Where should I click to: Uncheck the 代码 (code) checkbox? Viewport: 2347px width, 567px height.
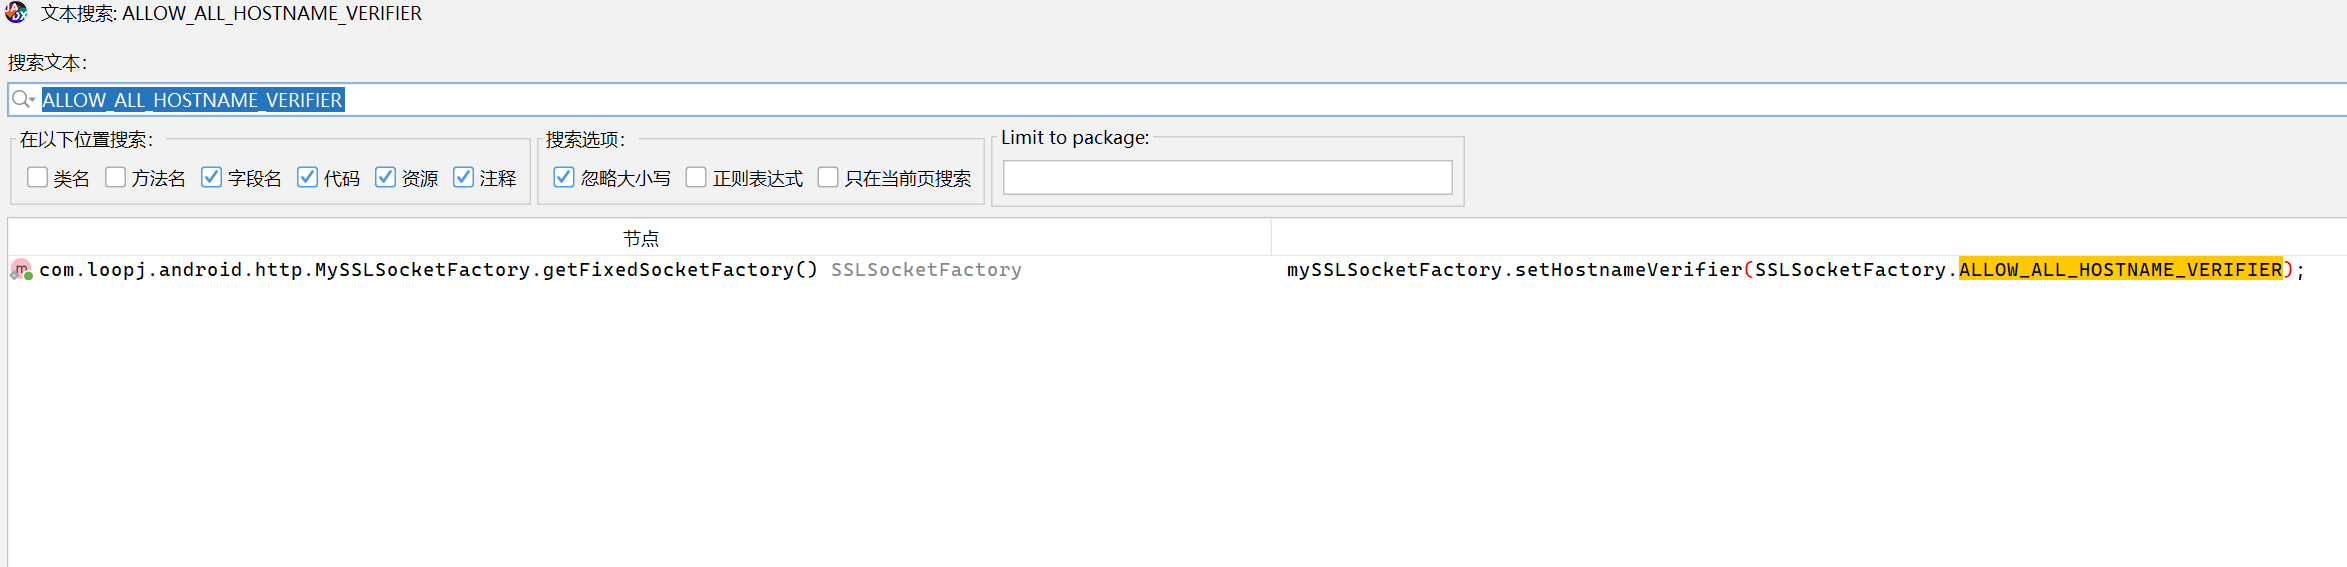coord(308,178)
